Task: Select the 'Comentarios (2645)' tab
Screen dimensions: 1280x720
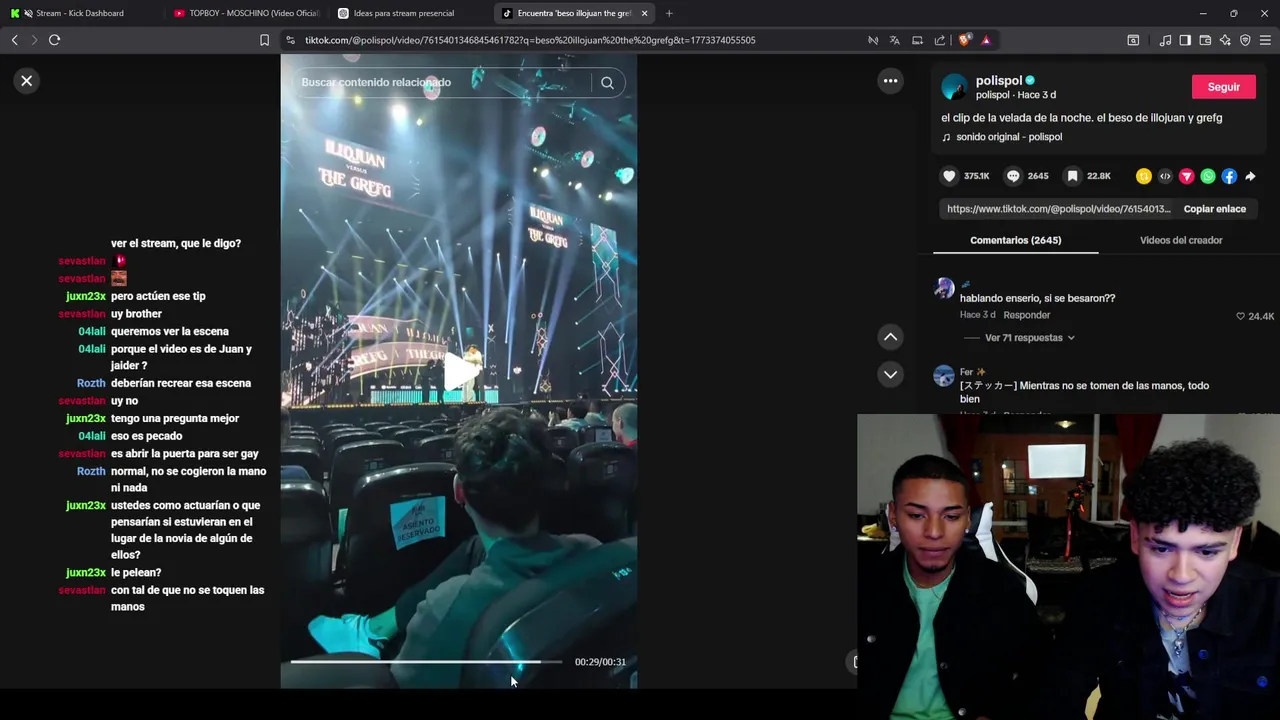Action: [1015, 240]
